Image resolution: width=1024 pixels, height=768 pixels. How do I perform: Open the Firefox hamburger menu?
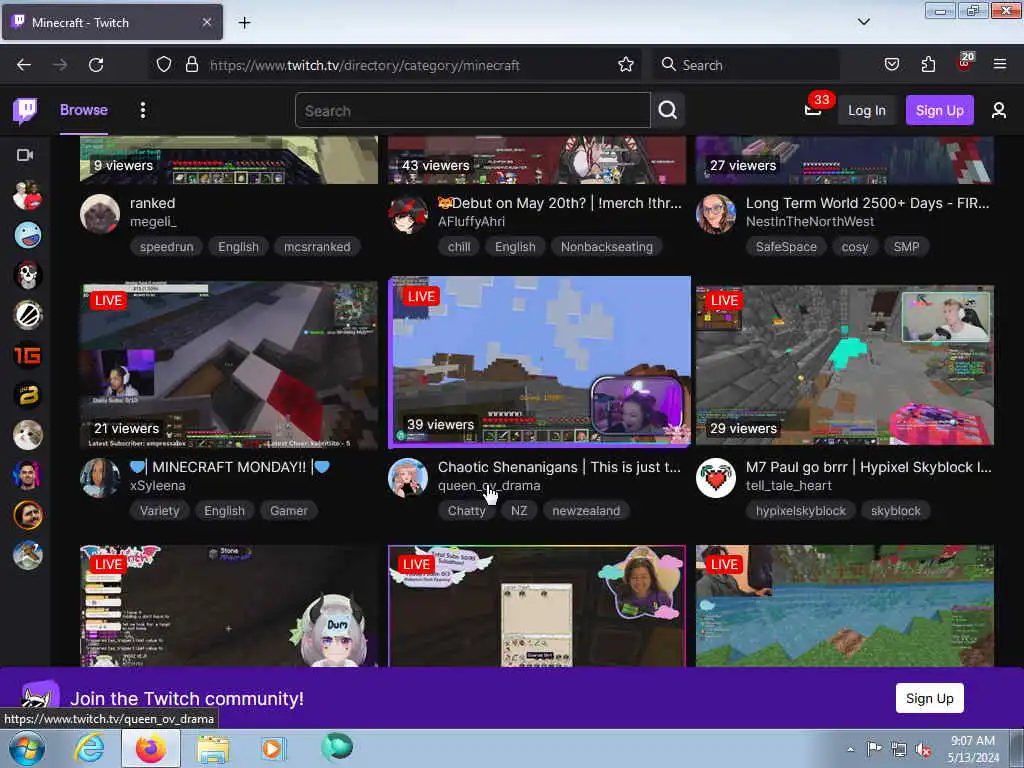(x=1000, y=65)
